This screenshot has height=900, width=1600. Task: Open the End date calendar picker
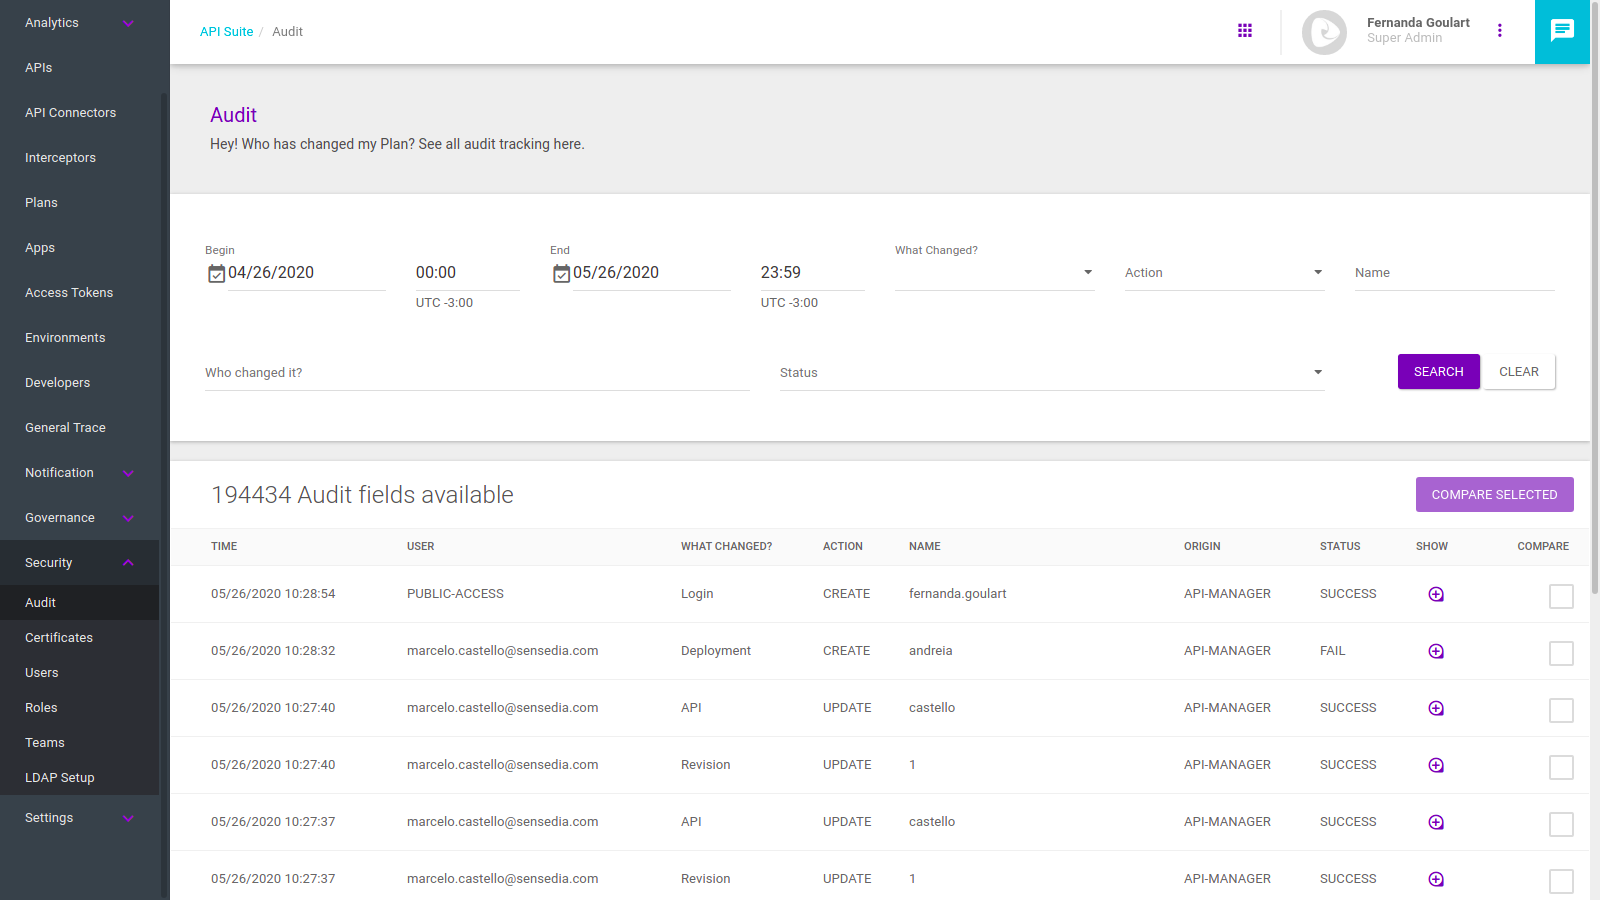coord(561,273)
